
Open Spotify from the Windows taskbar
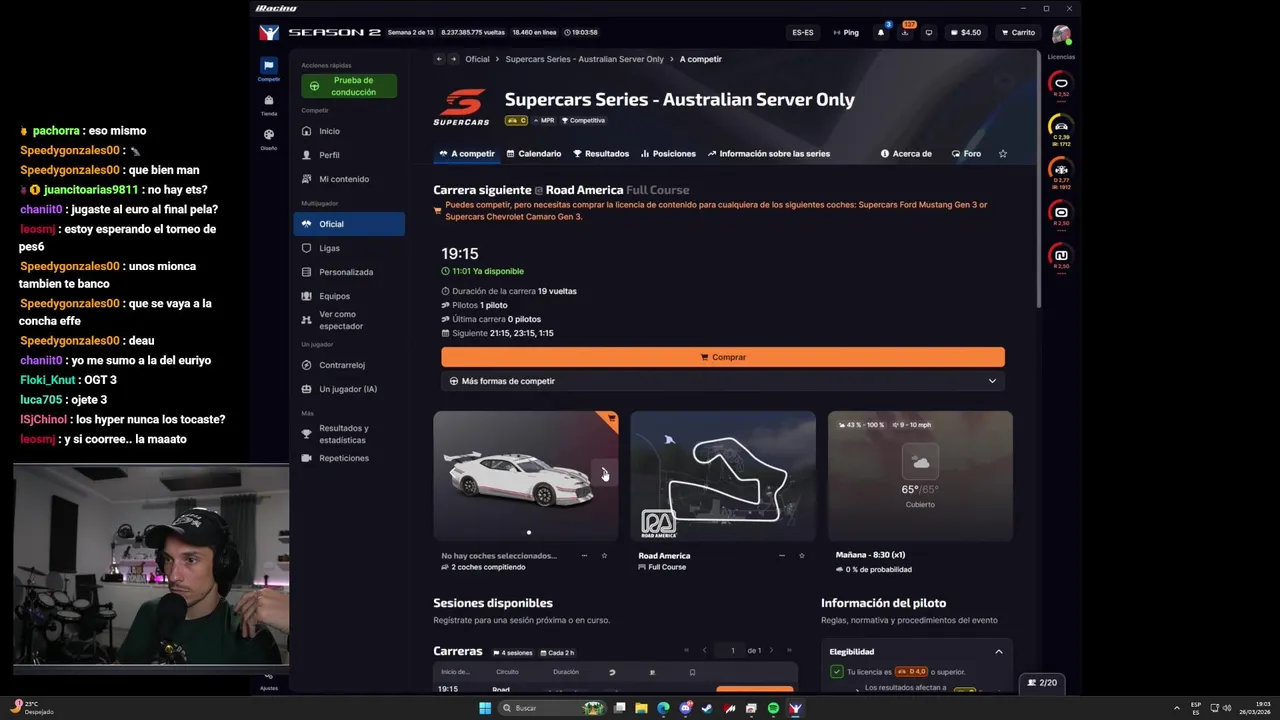[x=773, y=708]
